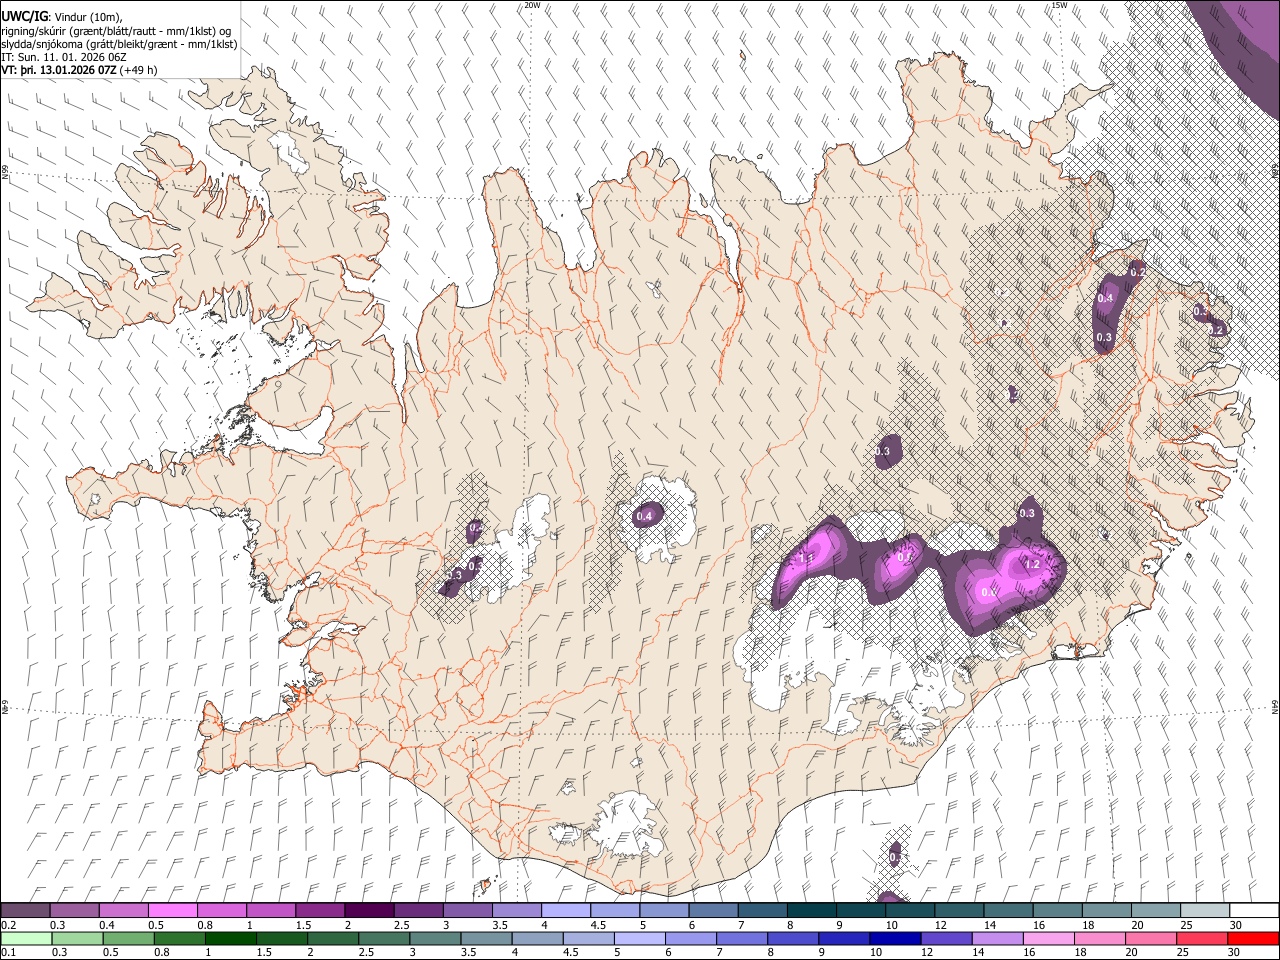Click the 'UWC/IG: Vindur (10m)' title text
Screen dimensions: 1280x960
(x=62, y=17)
